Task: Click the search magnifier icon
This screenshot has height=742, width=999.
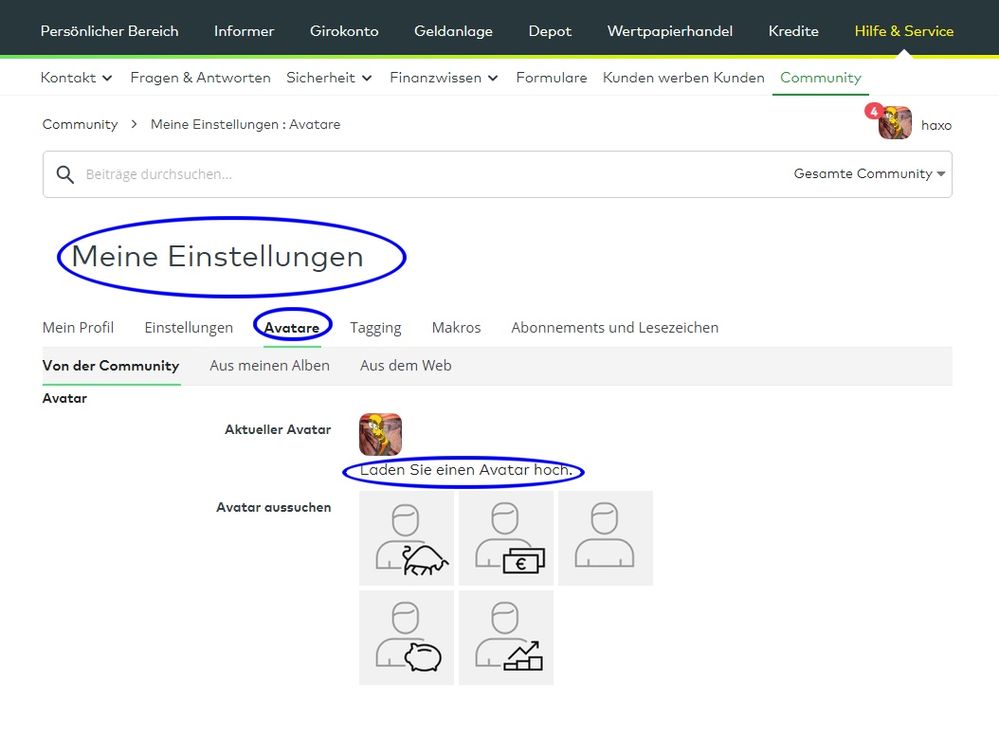Action: click(66, 175)
